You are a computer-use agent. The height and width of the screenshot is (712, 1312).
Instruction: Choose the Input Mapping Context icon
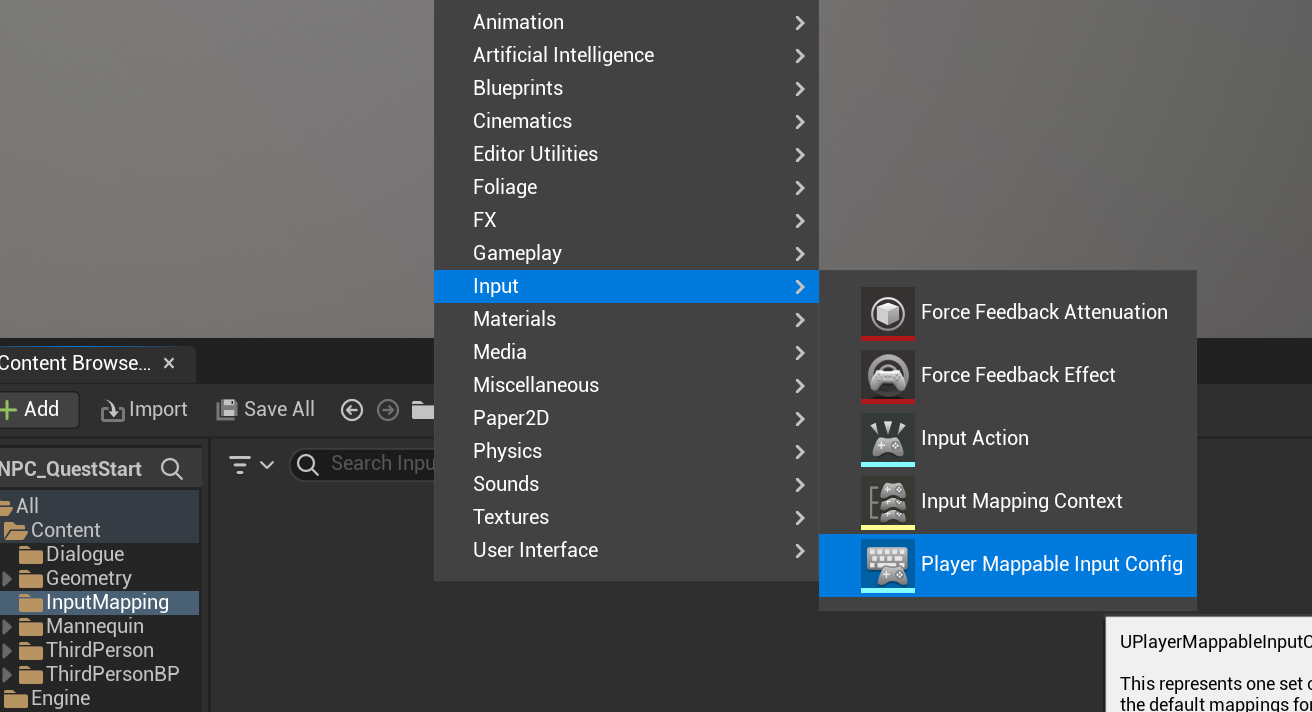click(x=888, y=502)
